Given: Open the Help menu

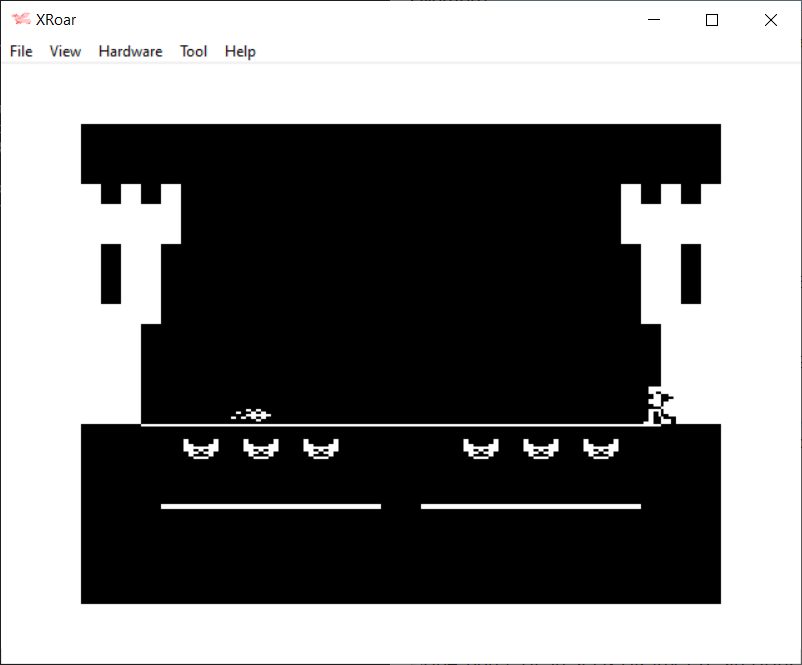Looking at the screenshot, I should tap(240, 51).
